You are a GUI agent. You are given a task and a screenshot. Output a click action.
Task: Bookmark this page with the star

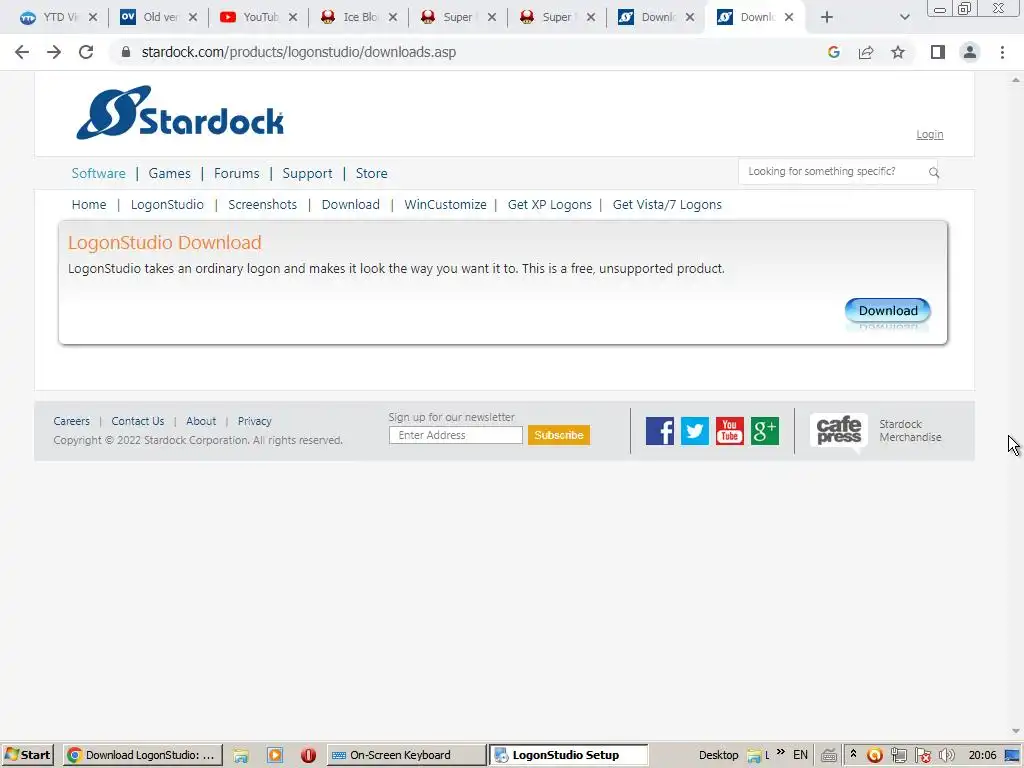point(898,52)
